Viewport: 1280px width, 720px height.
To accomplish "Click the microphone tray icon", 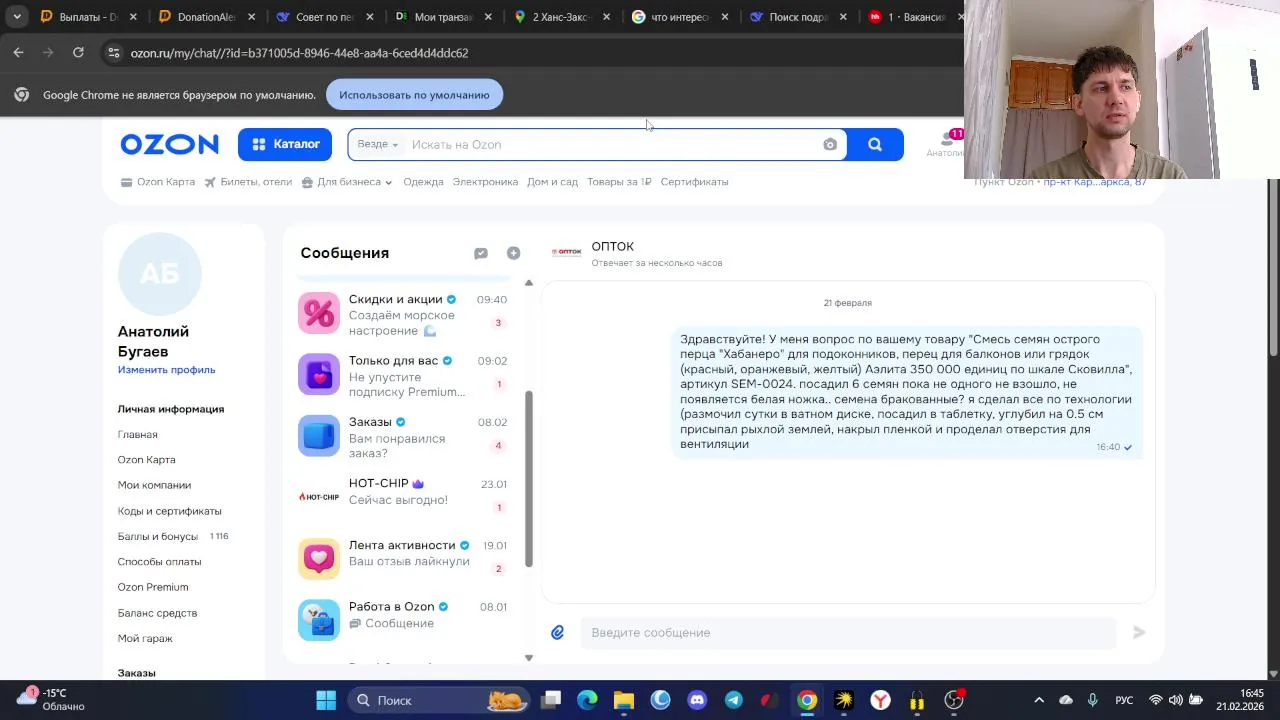I will pyautogui.click(x=1093, y=700).
